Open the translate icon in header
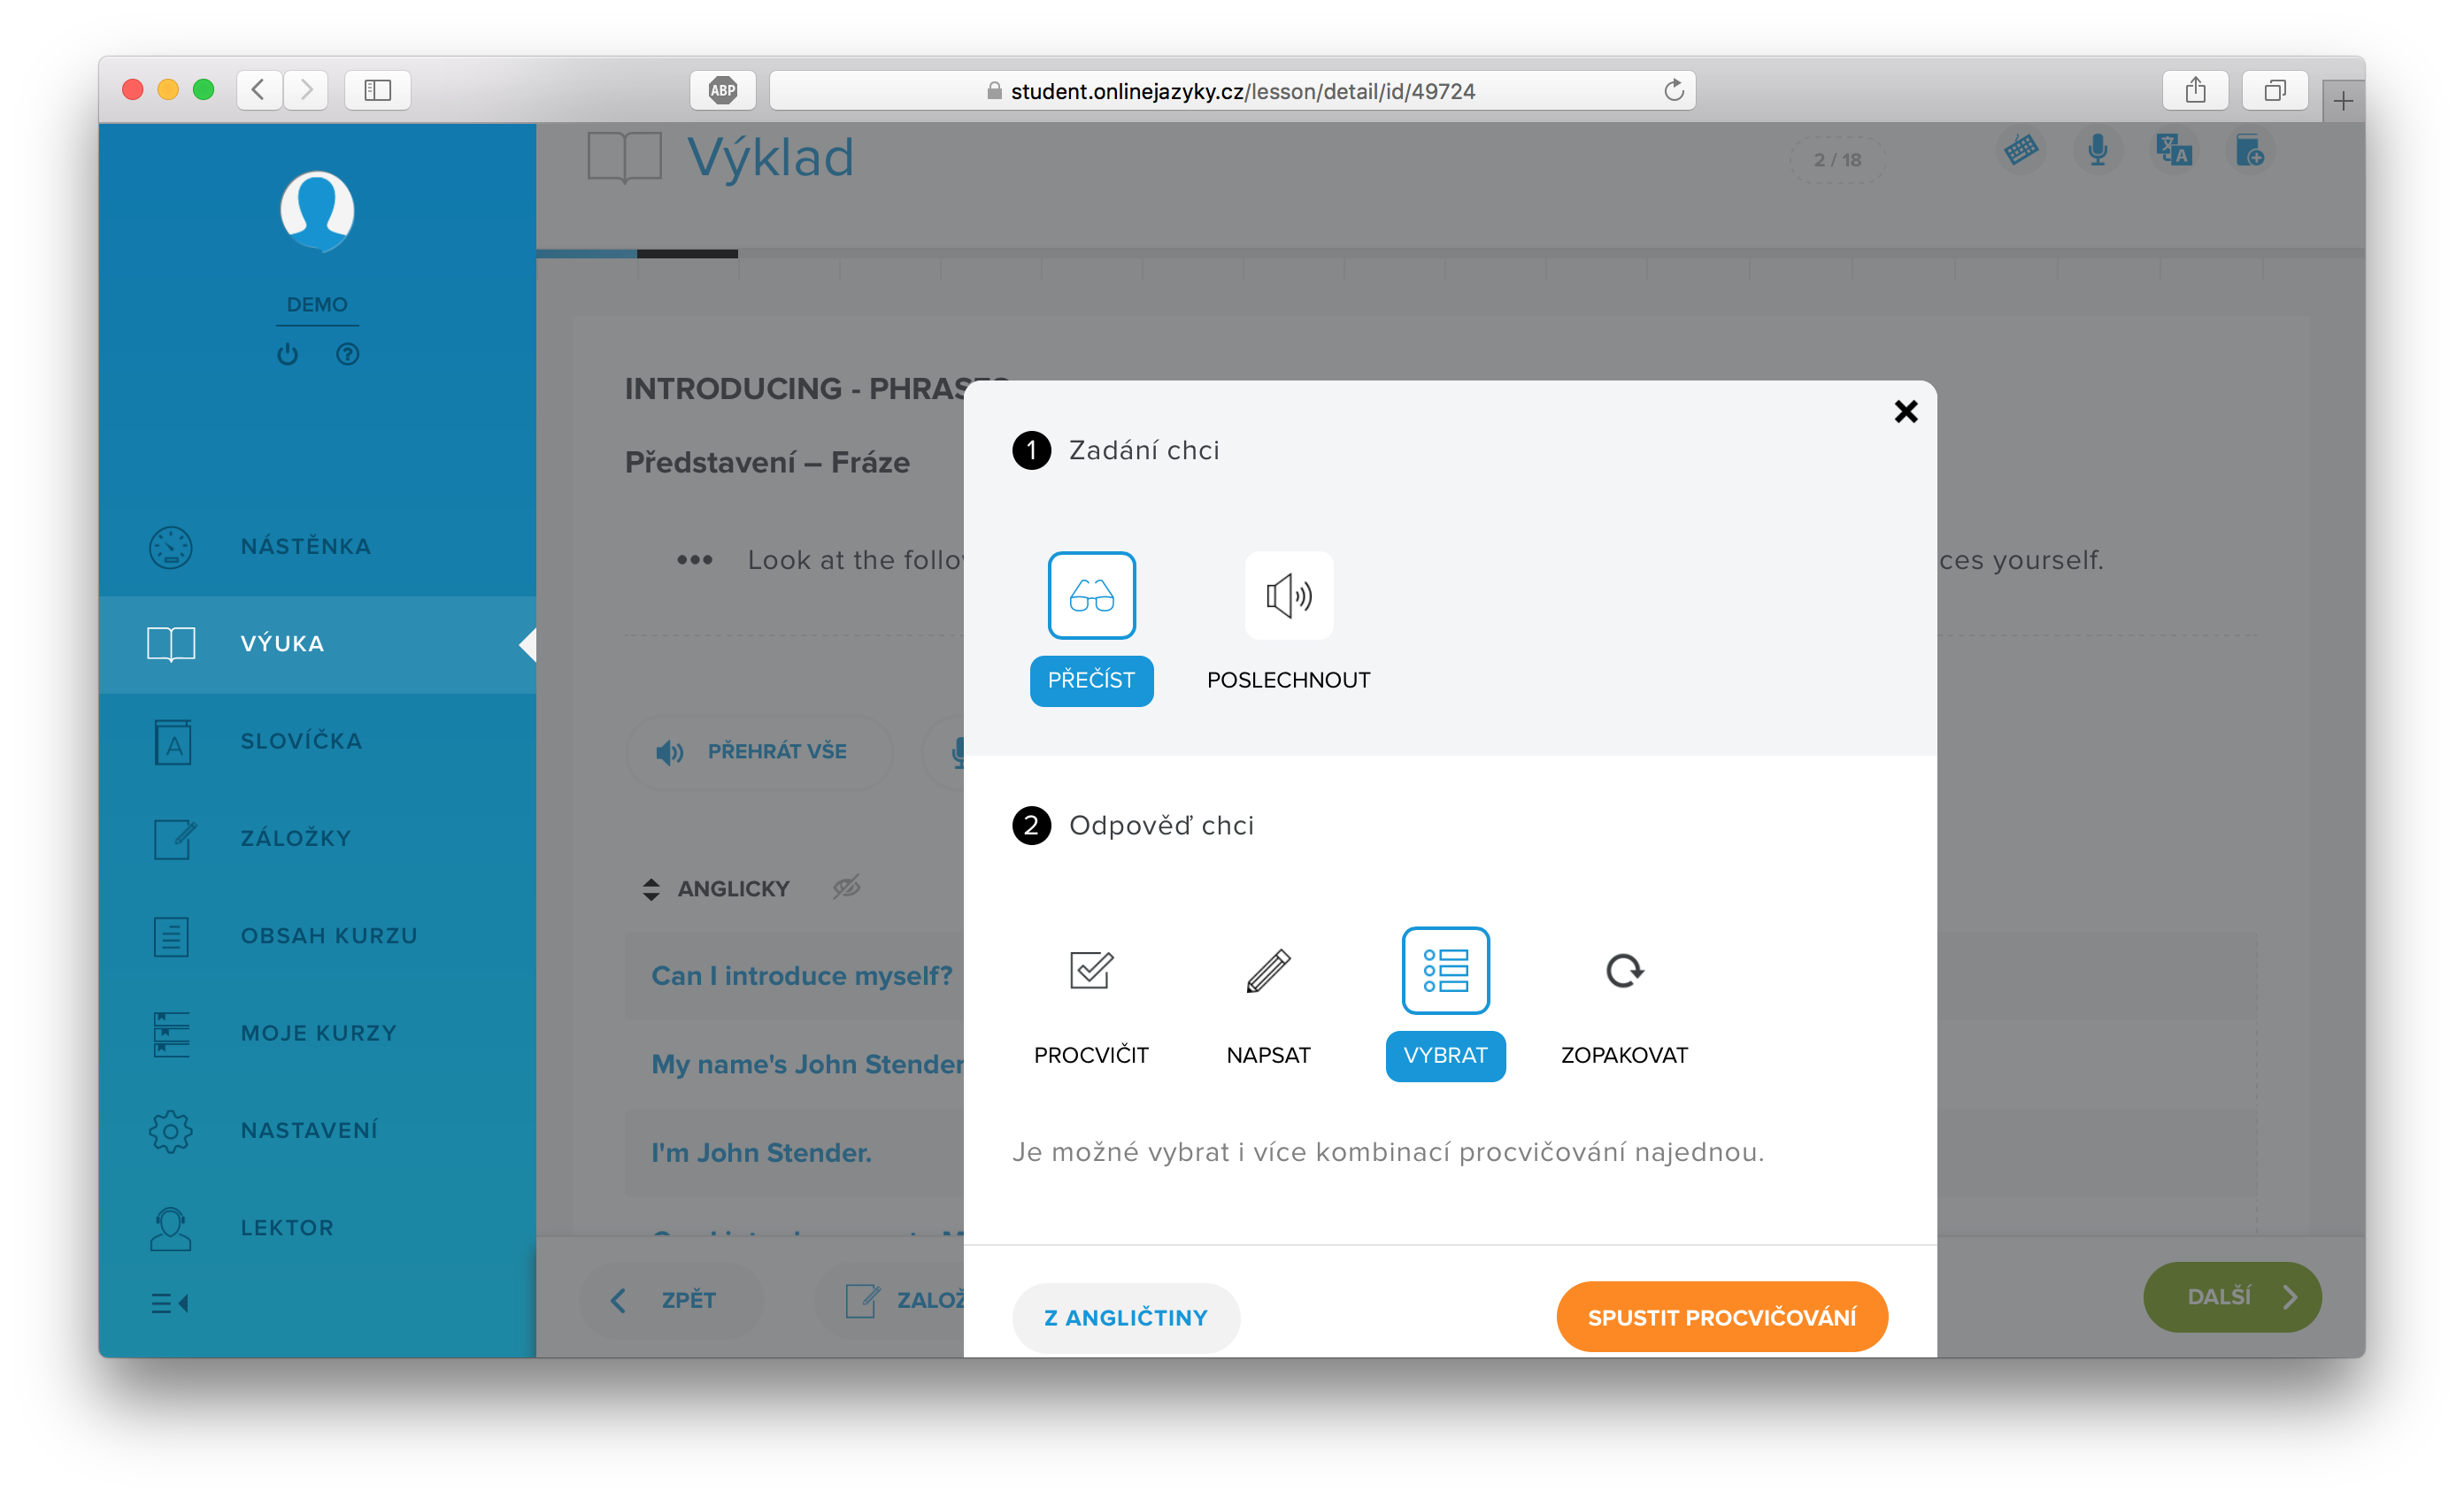Screen dimensions: 2464x1499 (2173, 151)
